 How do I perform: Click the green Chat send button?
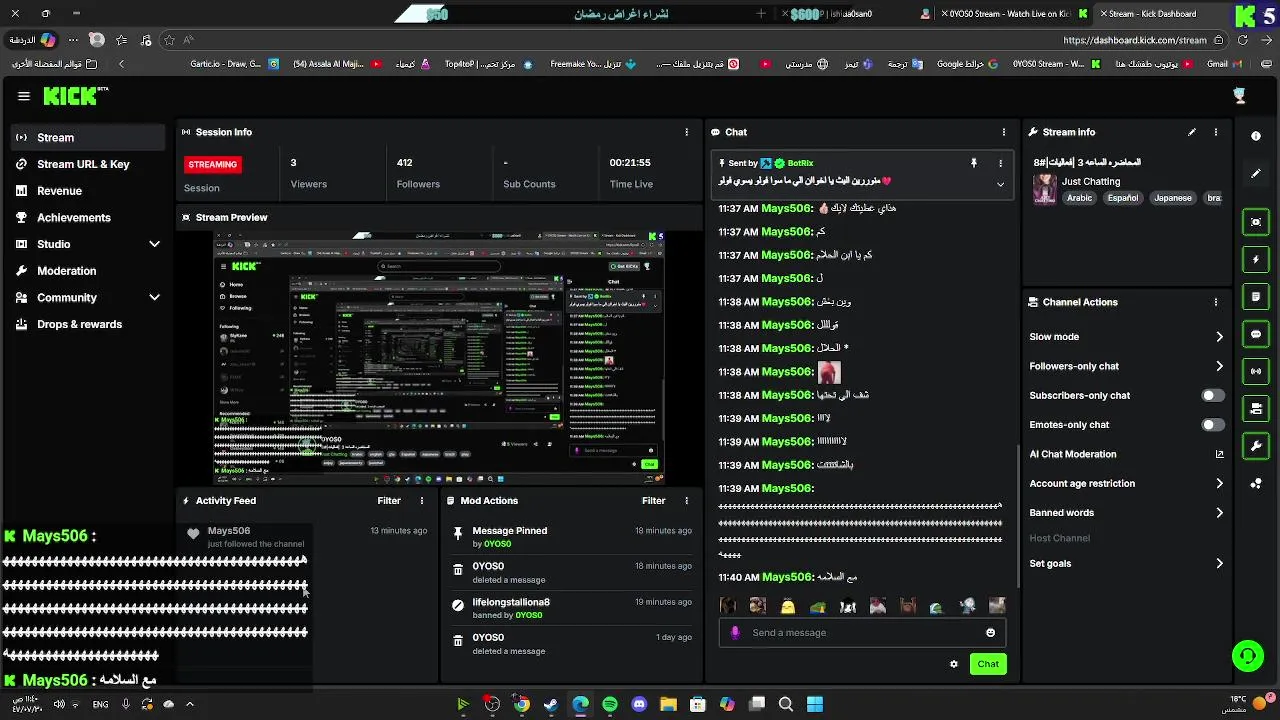coord(988,664)
